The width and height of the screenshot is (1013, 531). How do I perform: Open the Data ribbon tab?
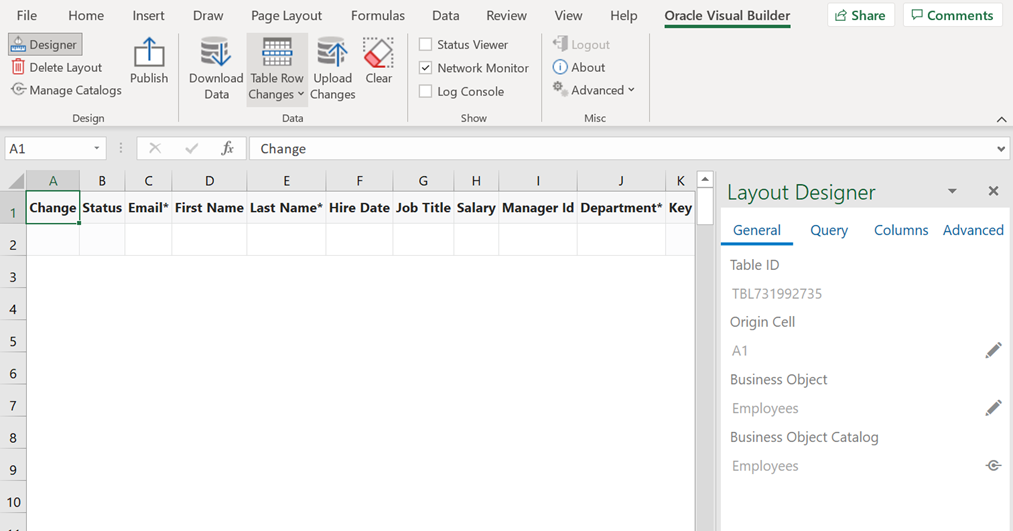point(446,16)
